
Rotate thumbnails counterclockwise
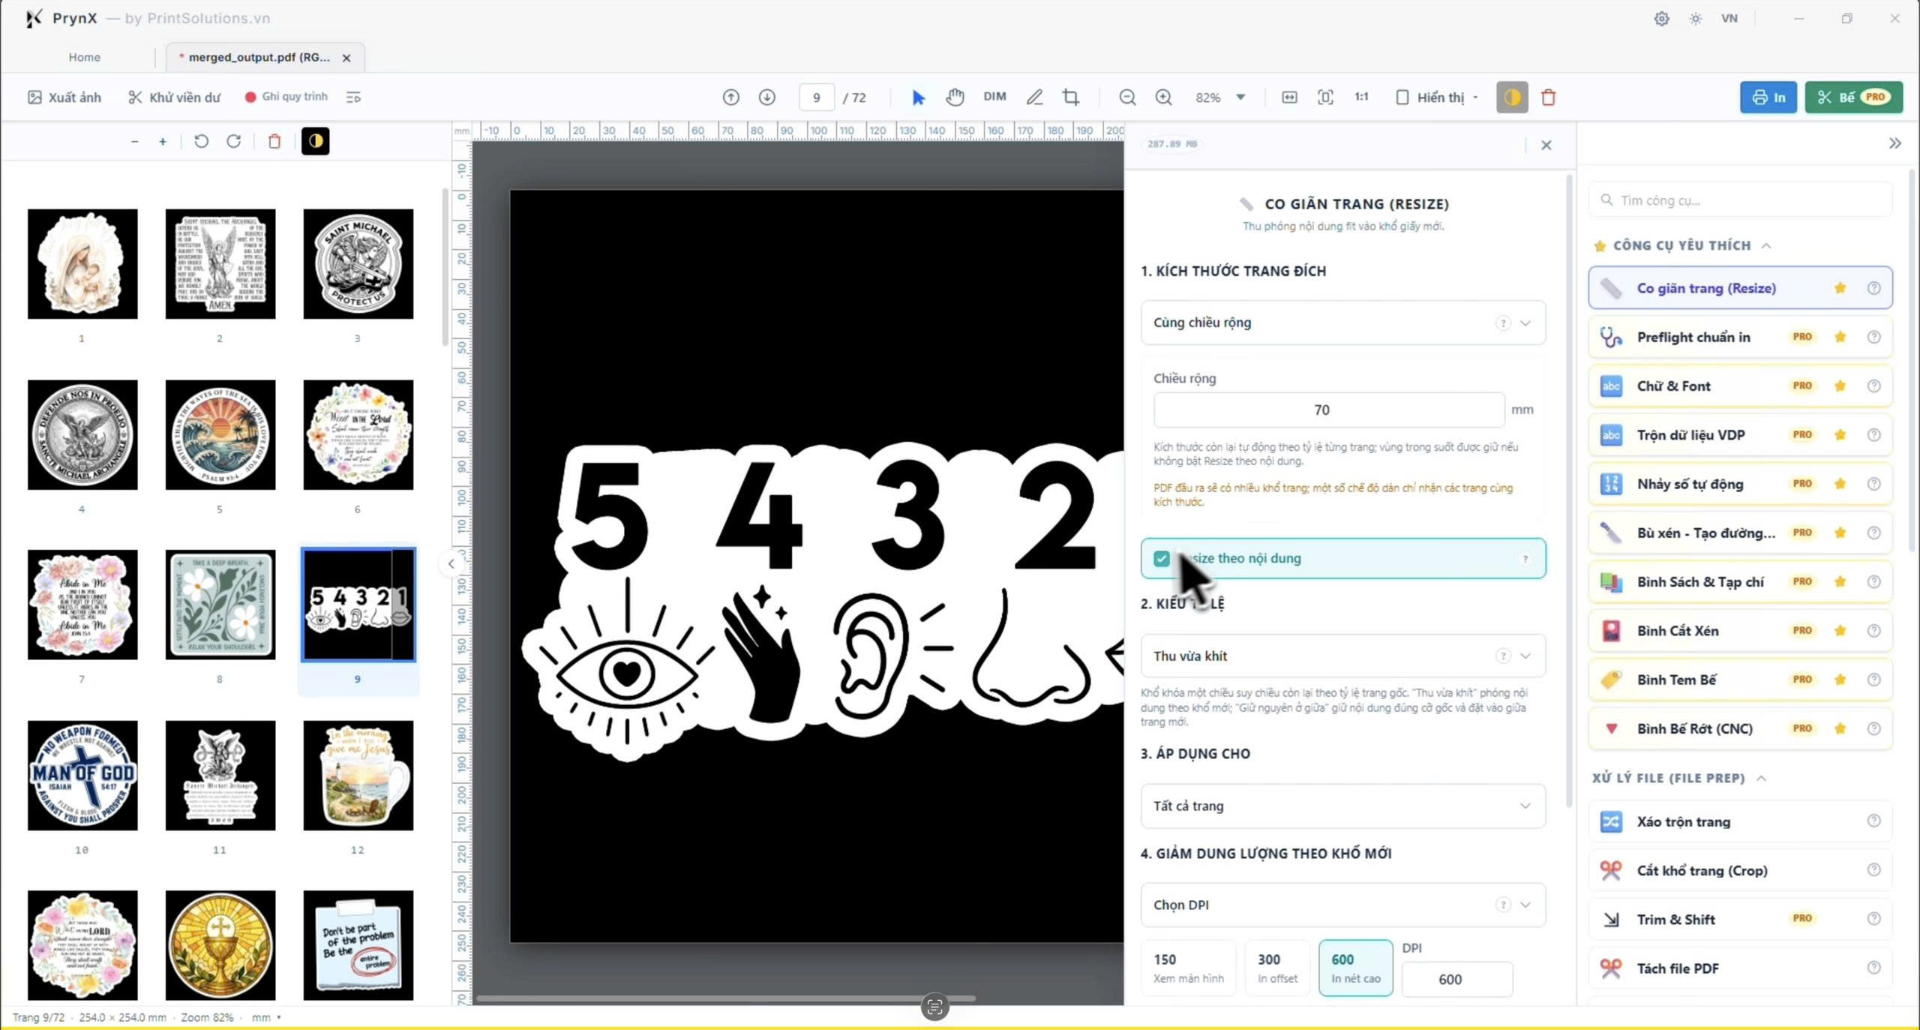(201, 141)
